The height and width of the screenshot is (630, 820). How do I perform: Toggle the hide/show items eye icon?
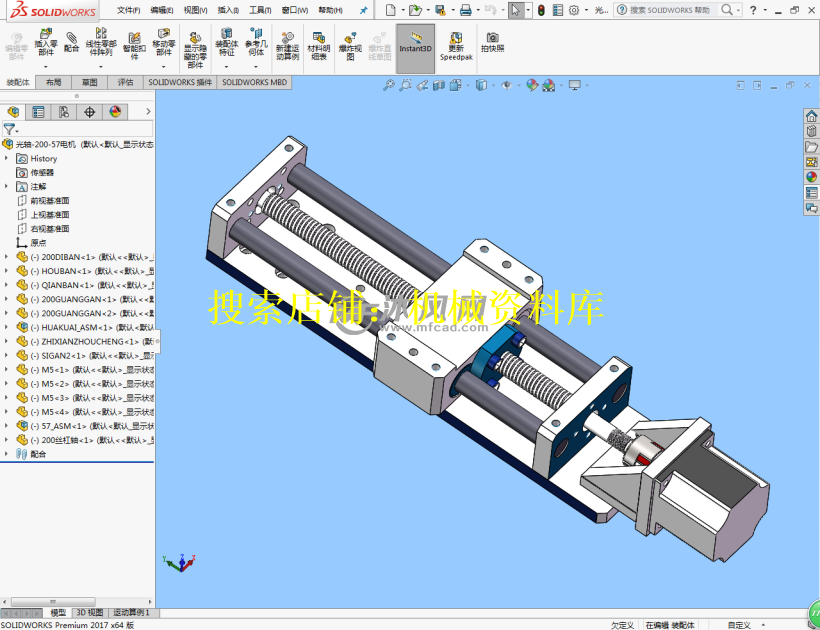[508, 85]
